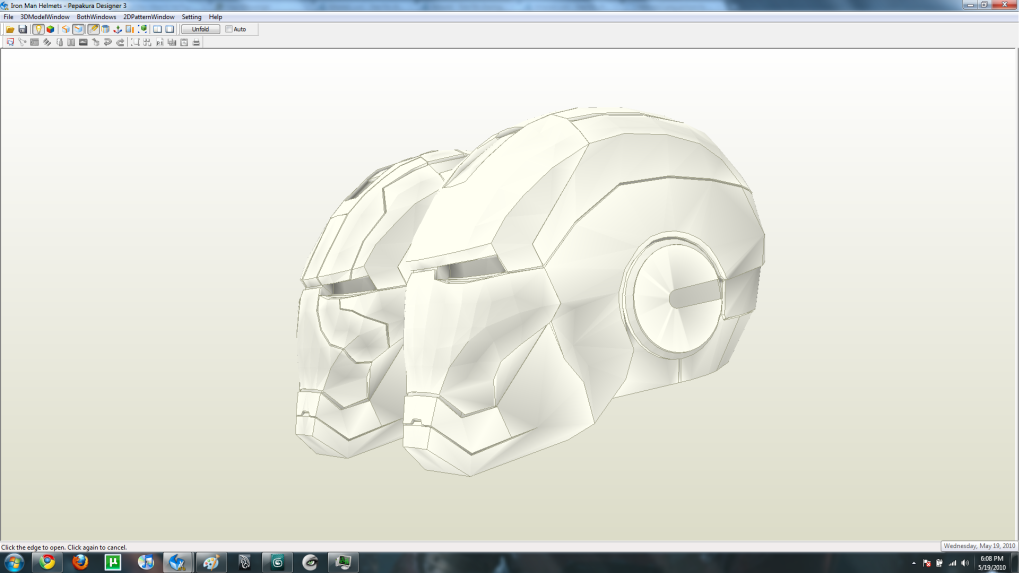This screenshot has width=1023, height=573.
Task: Show hidden system tray icons arrow
Action: 913,563
